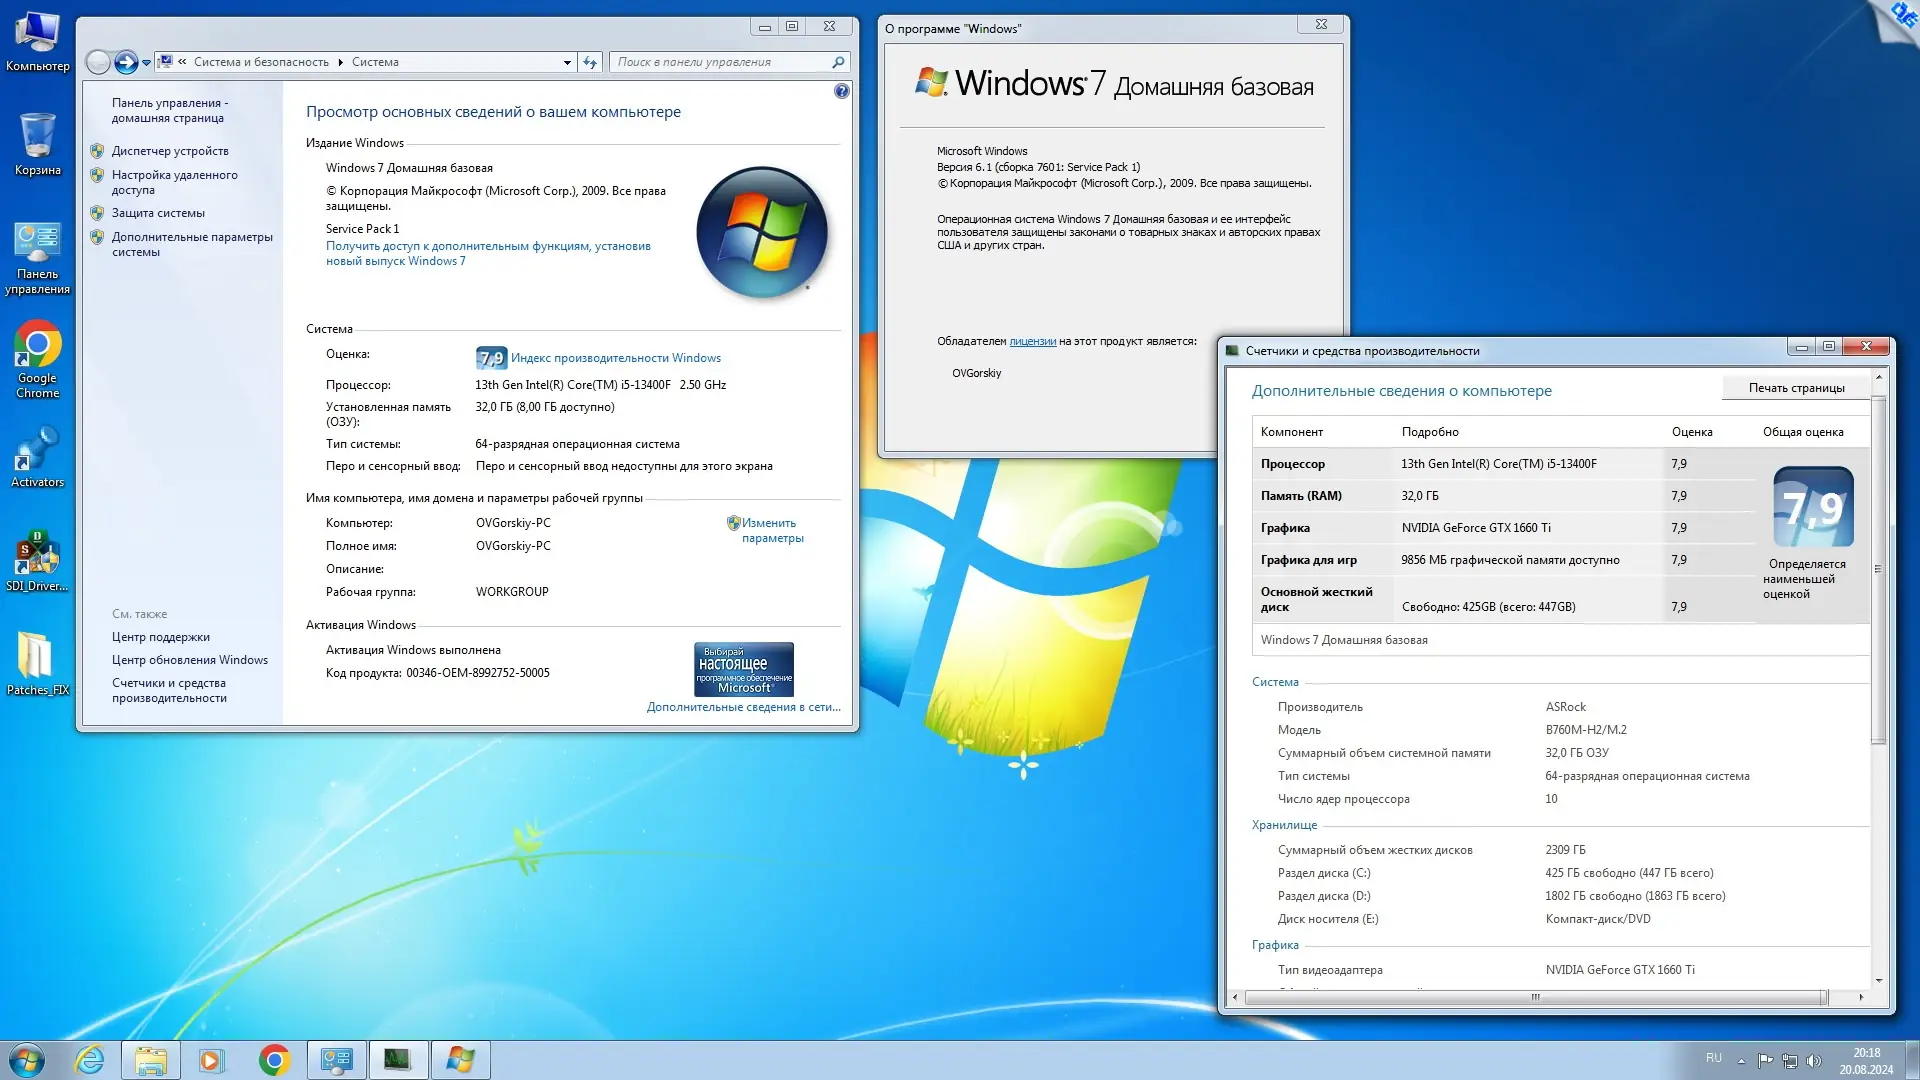Open the Диспетчер устройств link
Image resolution: width=1920 pixels, height=1080 pixels.
point(170,151)
